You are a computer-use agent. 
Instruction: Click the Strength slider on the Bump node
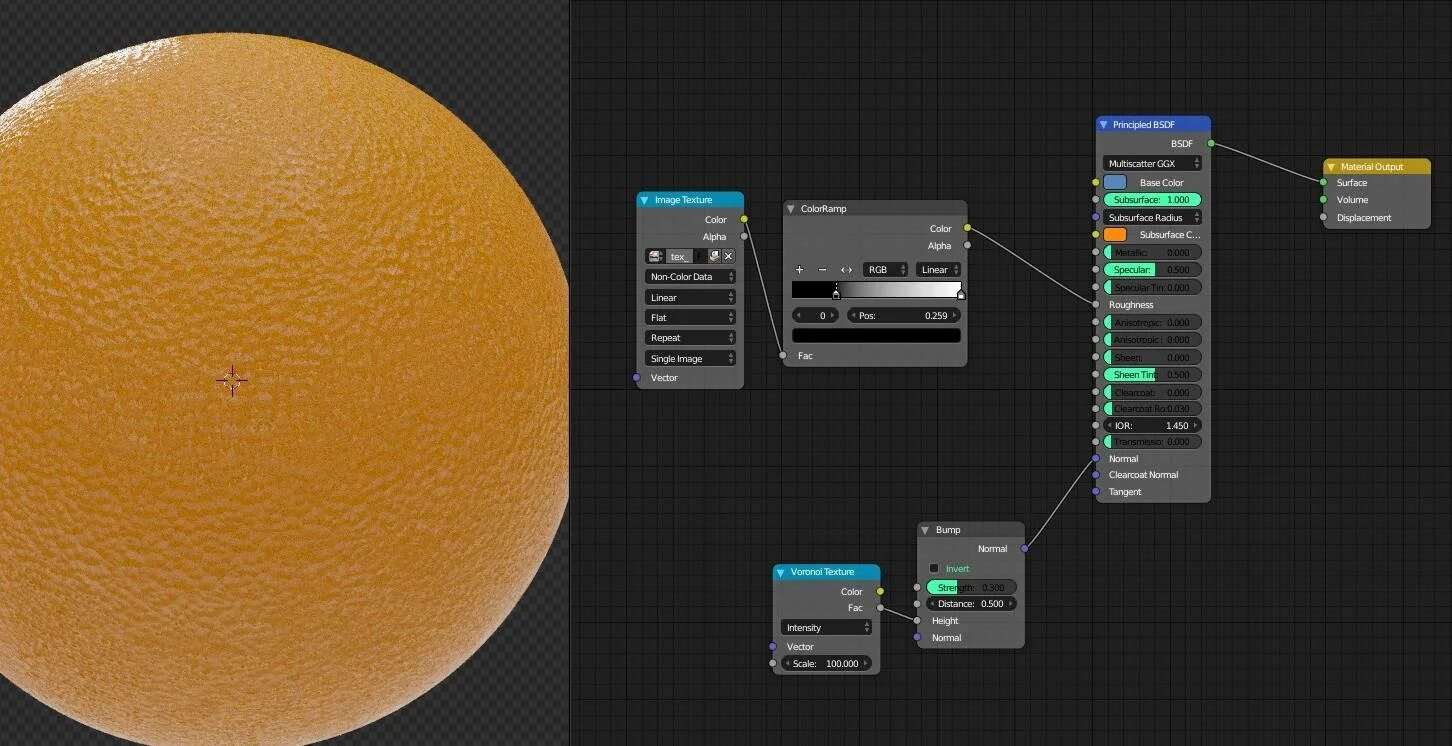pyautogui.click(x=970, y=587)
